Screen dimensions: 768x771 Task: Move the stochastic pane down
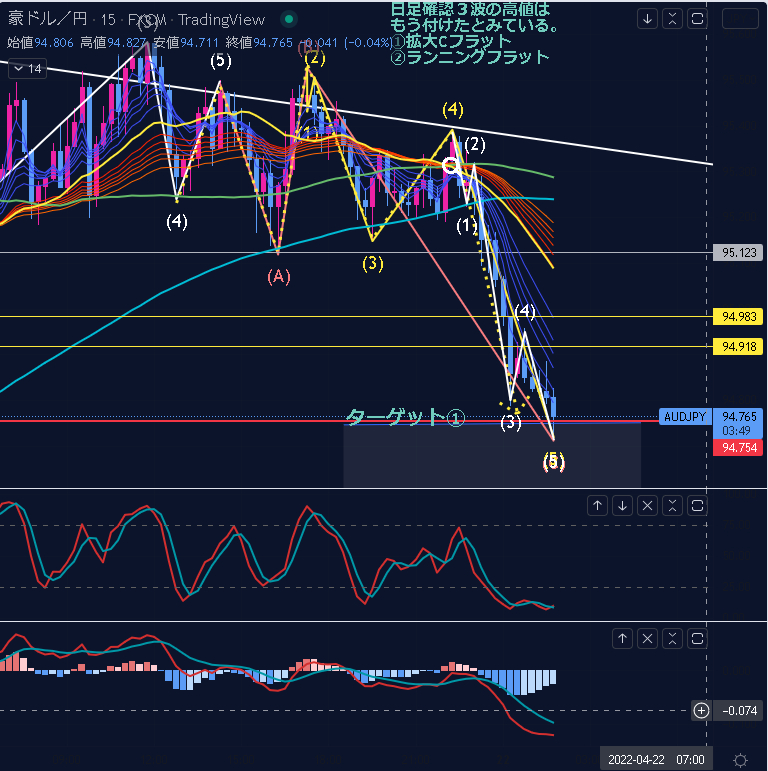click(x=622, y=505)
